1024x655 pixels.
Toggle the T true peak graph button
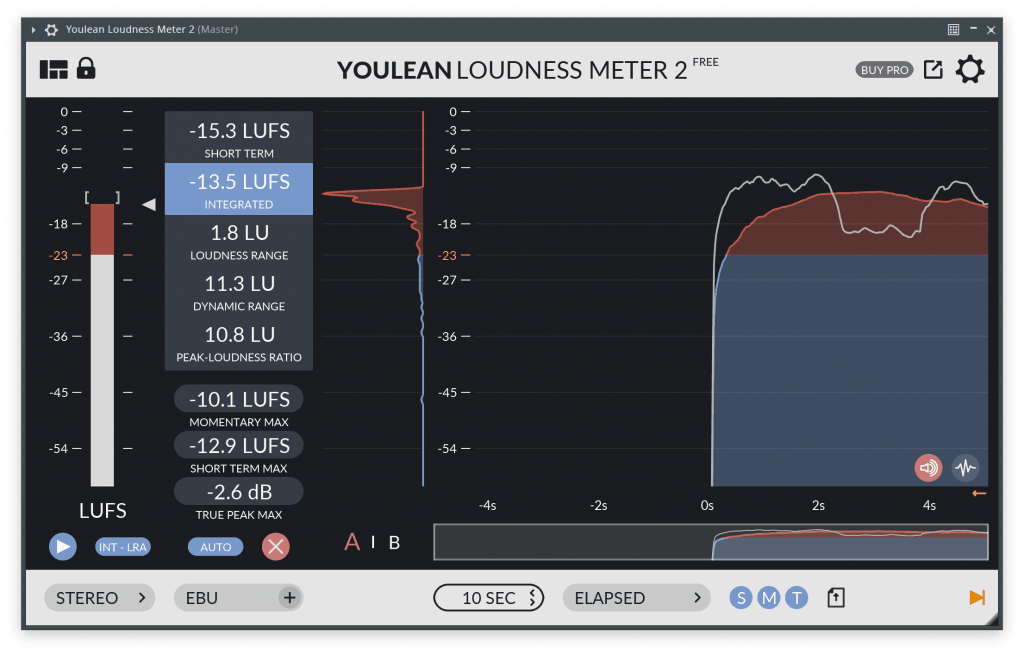(797, 598)
